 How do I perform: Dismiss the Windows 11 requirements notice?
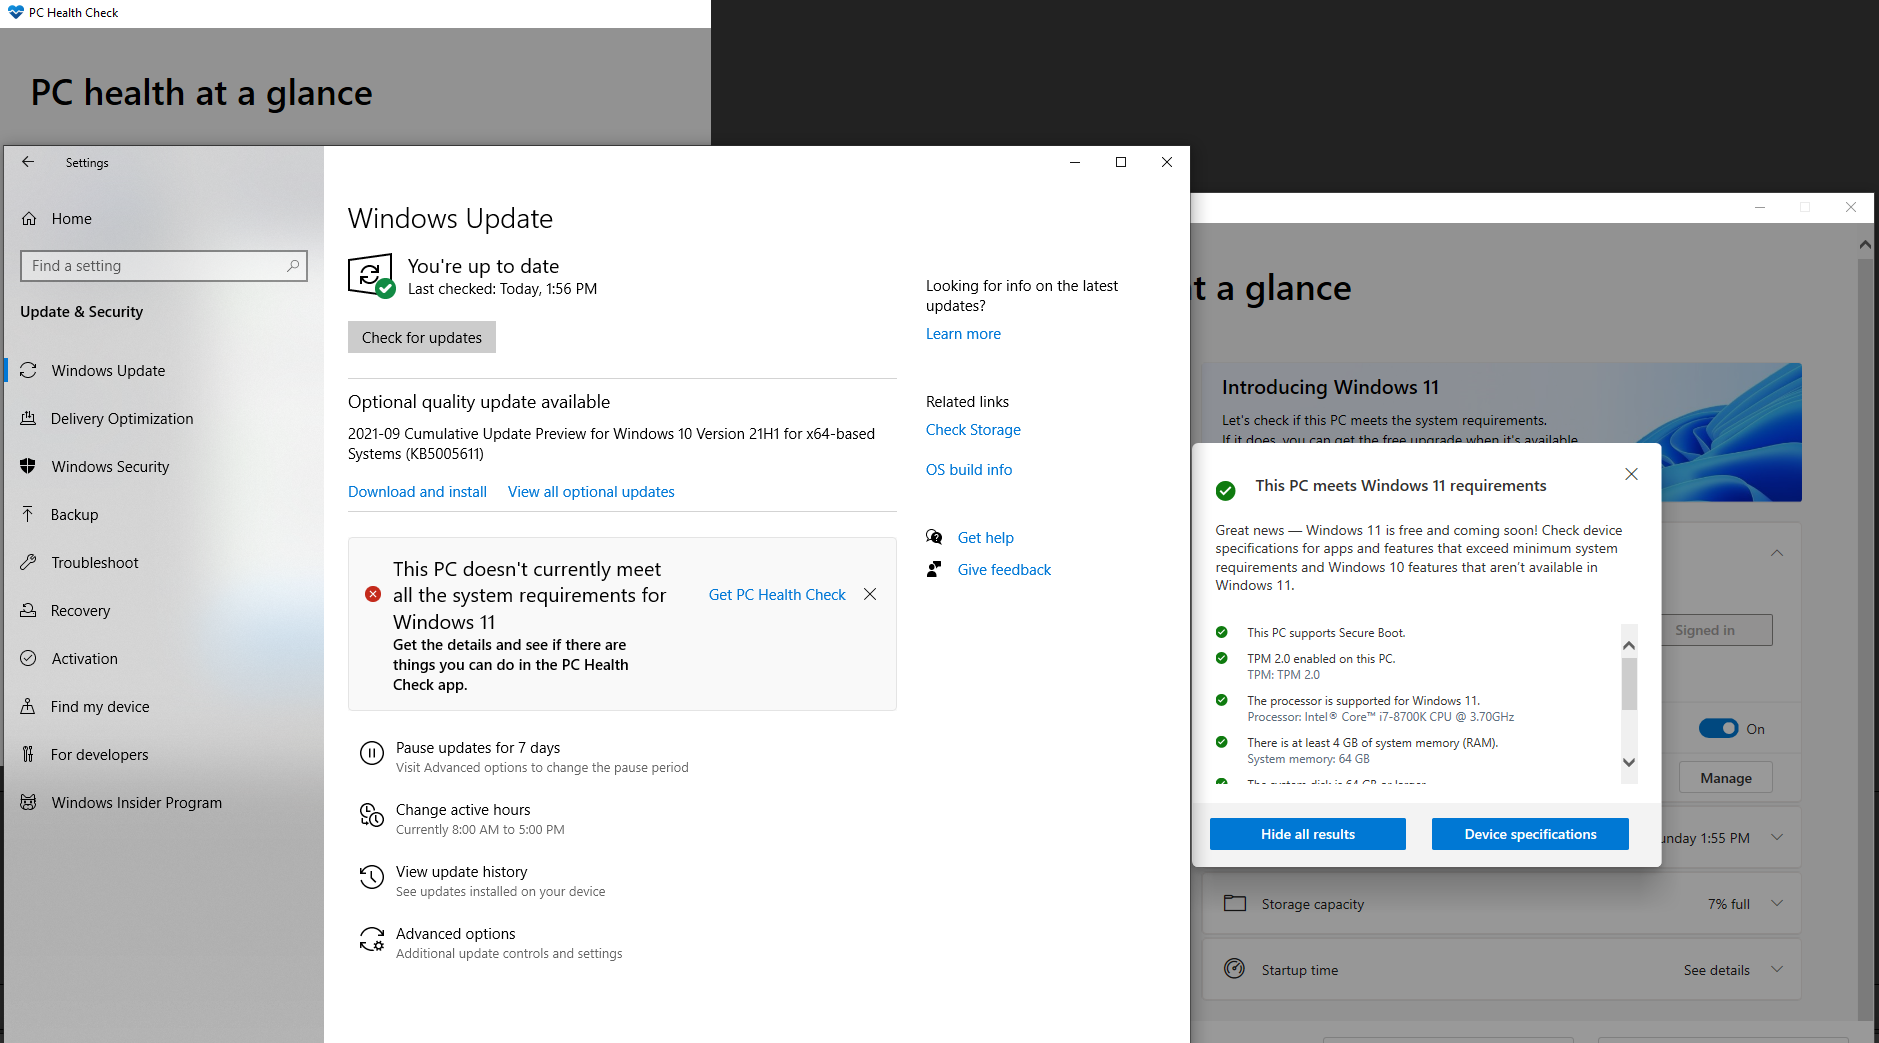tap(870, 594)
